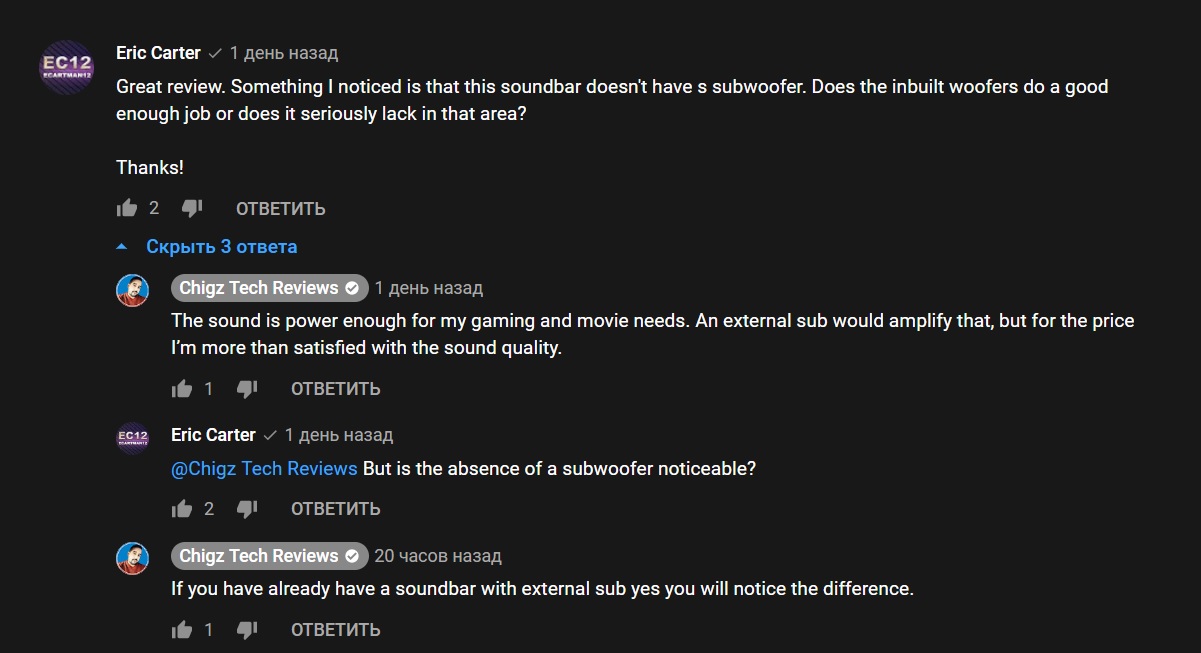Reply to Chigz comment about external sub amplifying
The height and width of the screenshot is (653, 1201).
[x=335, y=388]
